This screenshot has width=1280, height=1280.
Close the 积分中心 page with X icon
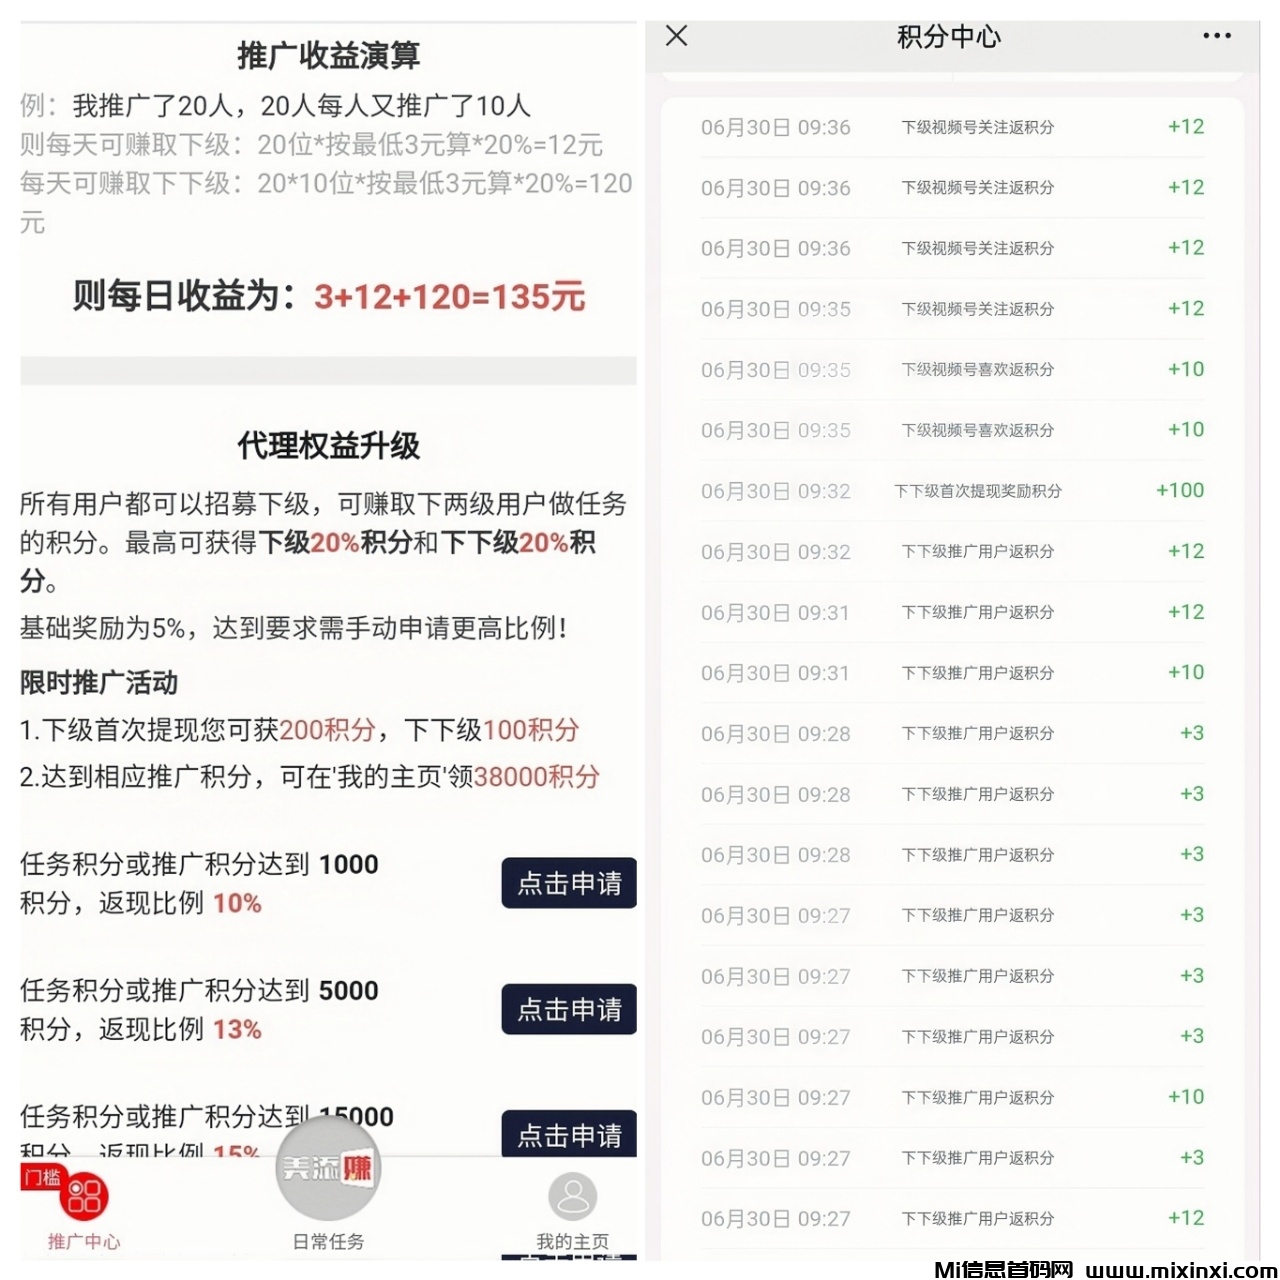(677, 36)
